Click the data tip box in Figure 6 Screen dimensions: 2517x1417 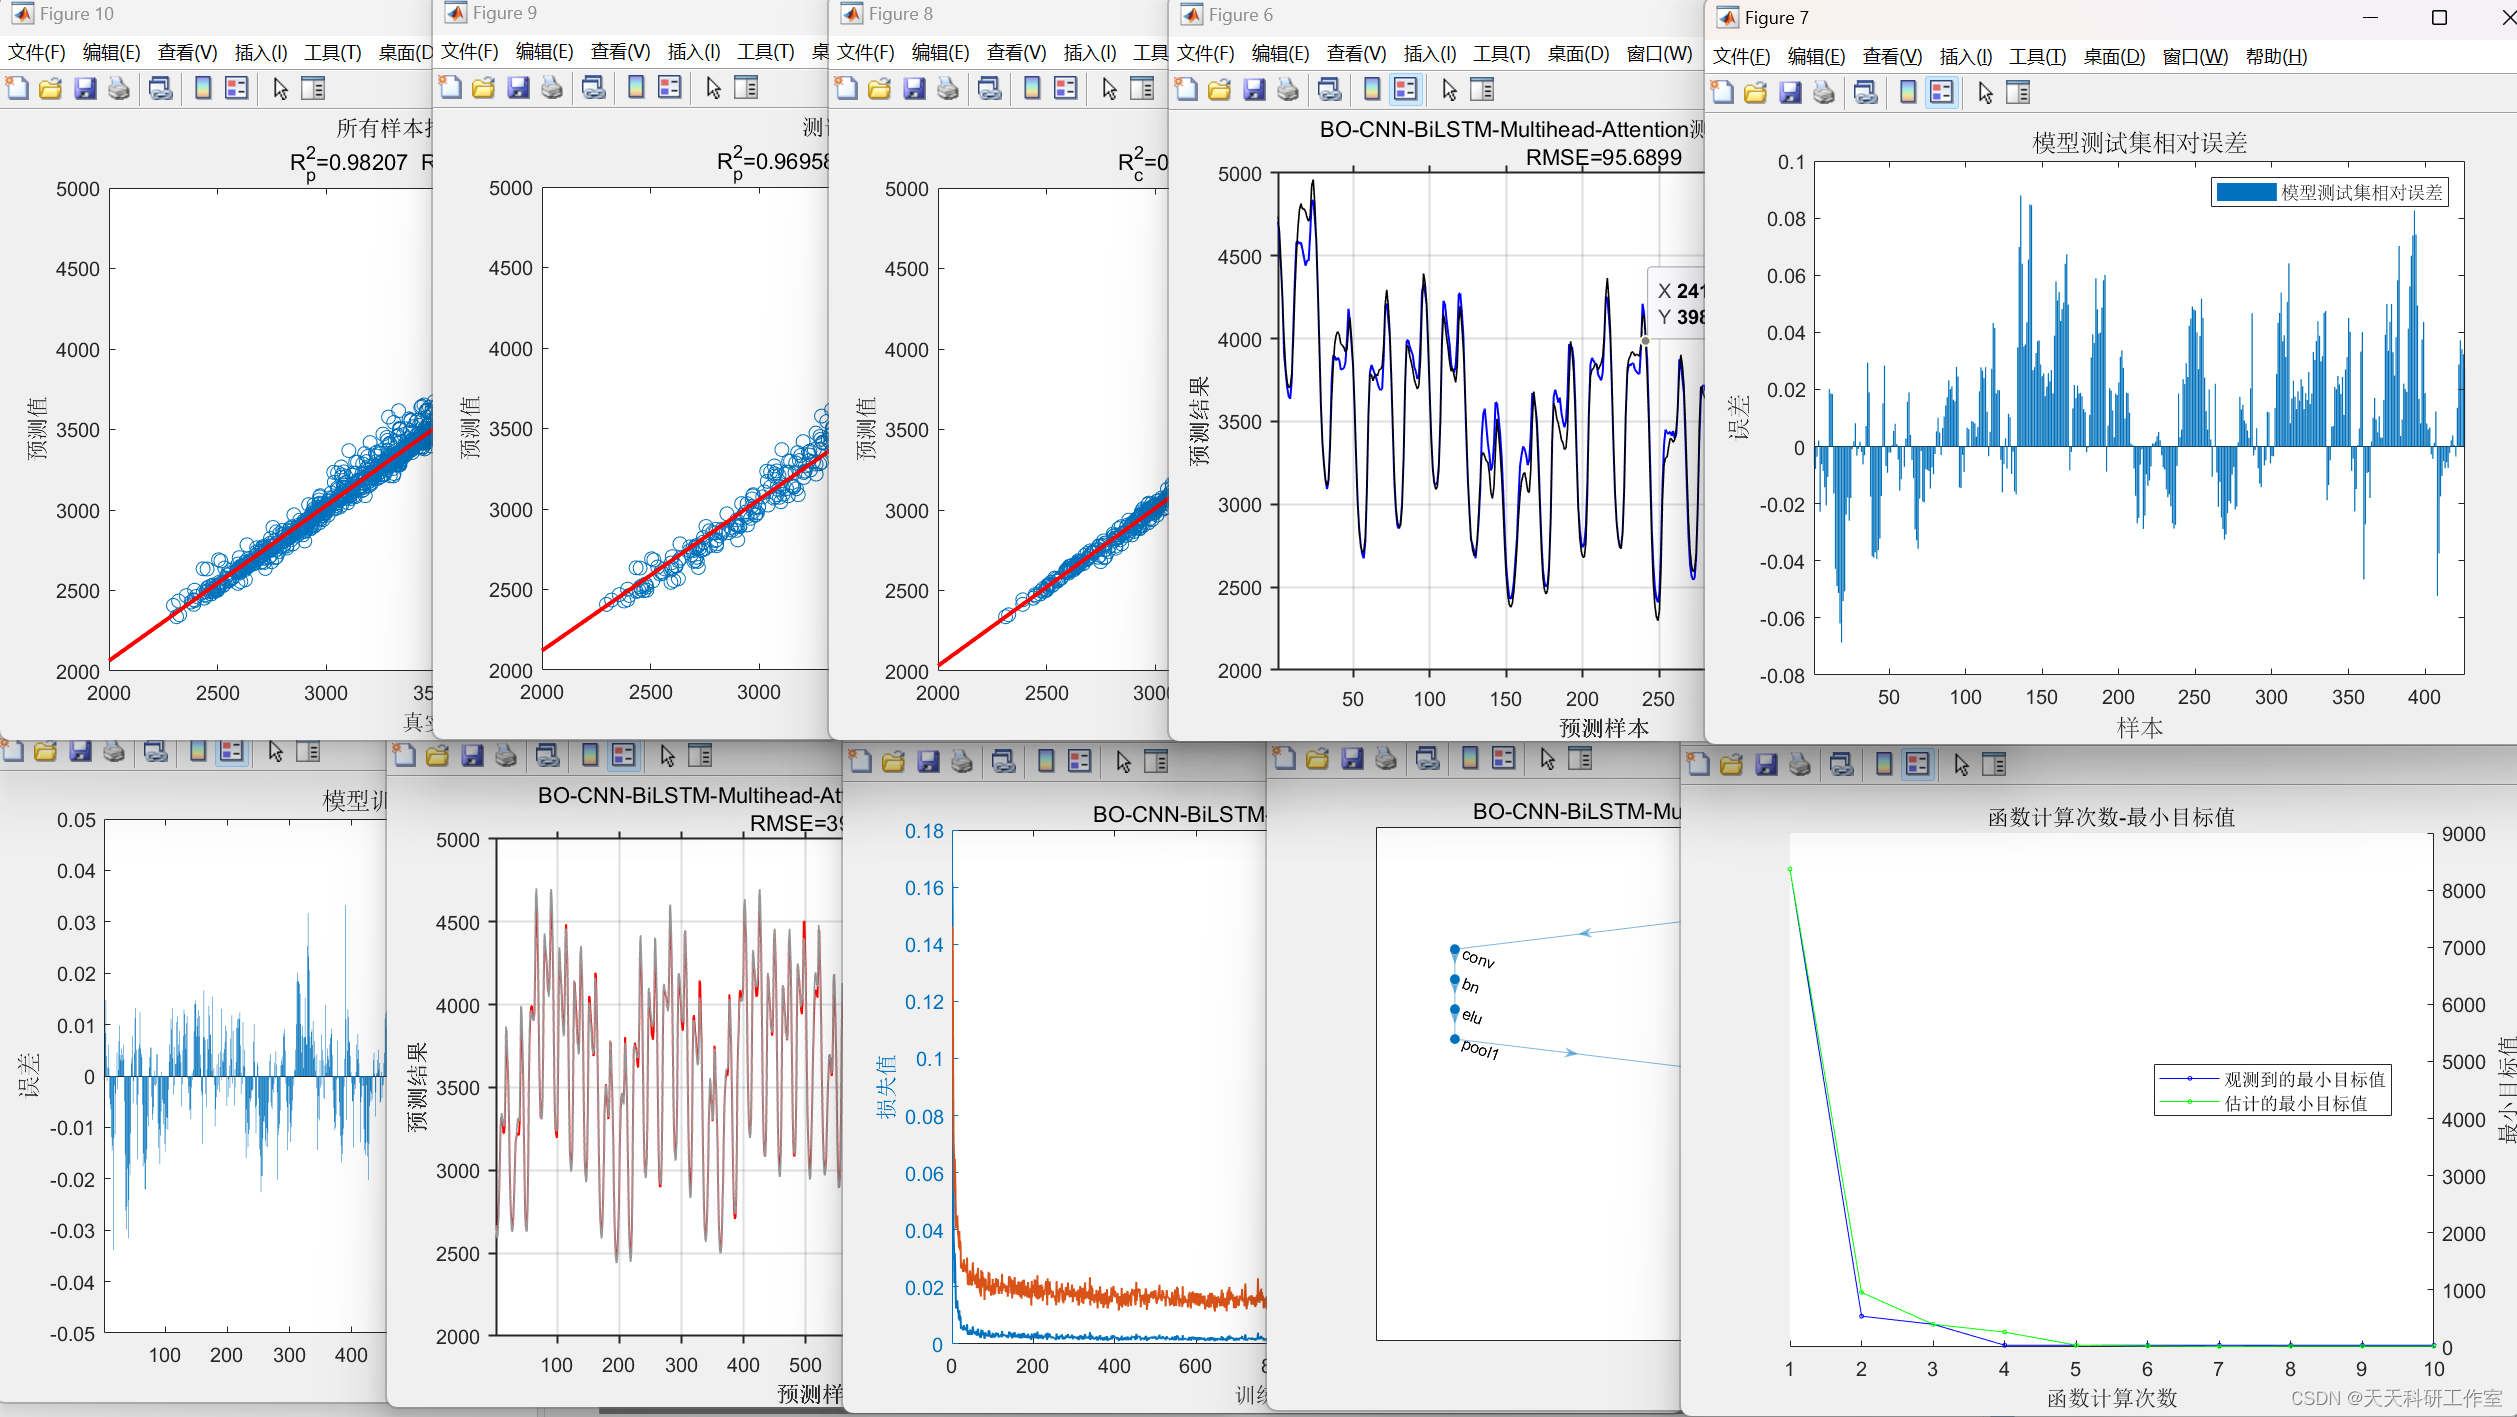[x=1677, y=304]
